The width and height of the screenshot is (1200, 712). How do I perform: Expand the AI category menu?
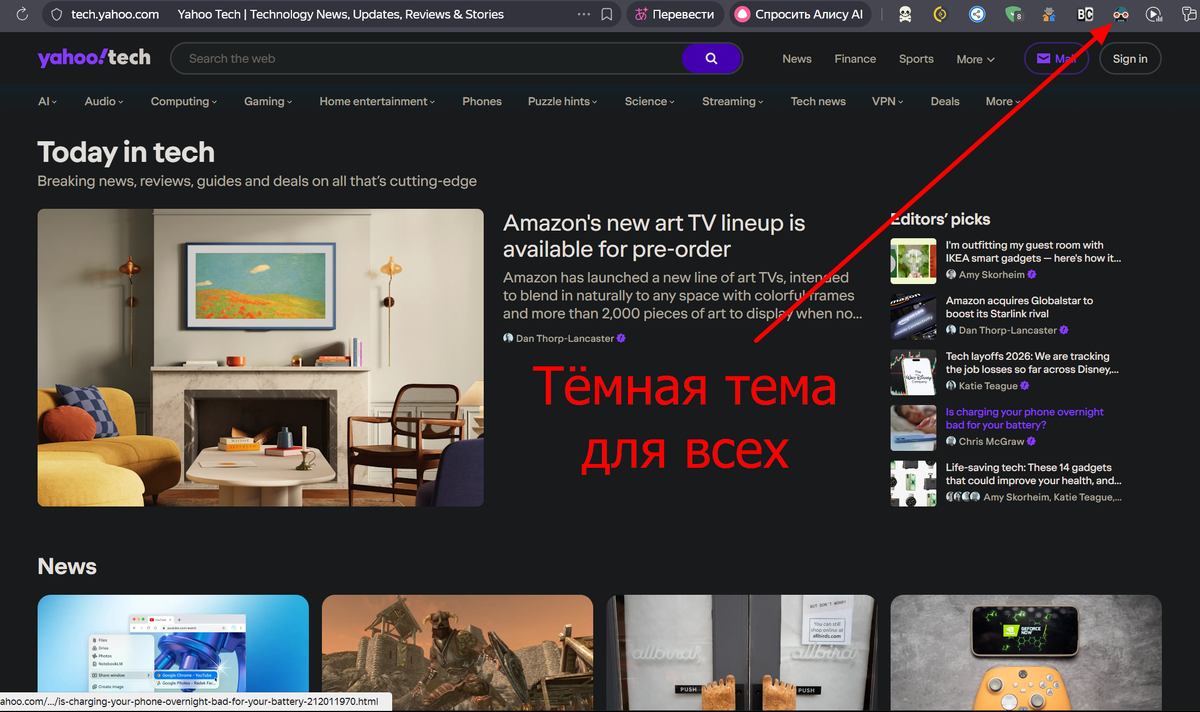coord(47,101)
